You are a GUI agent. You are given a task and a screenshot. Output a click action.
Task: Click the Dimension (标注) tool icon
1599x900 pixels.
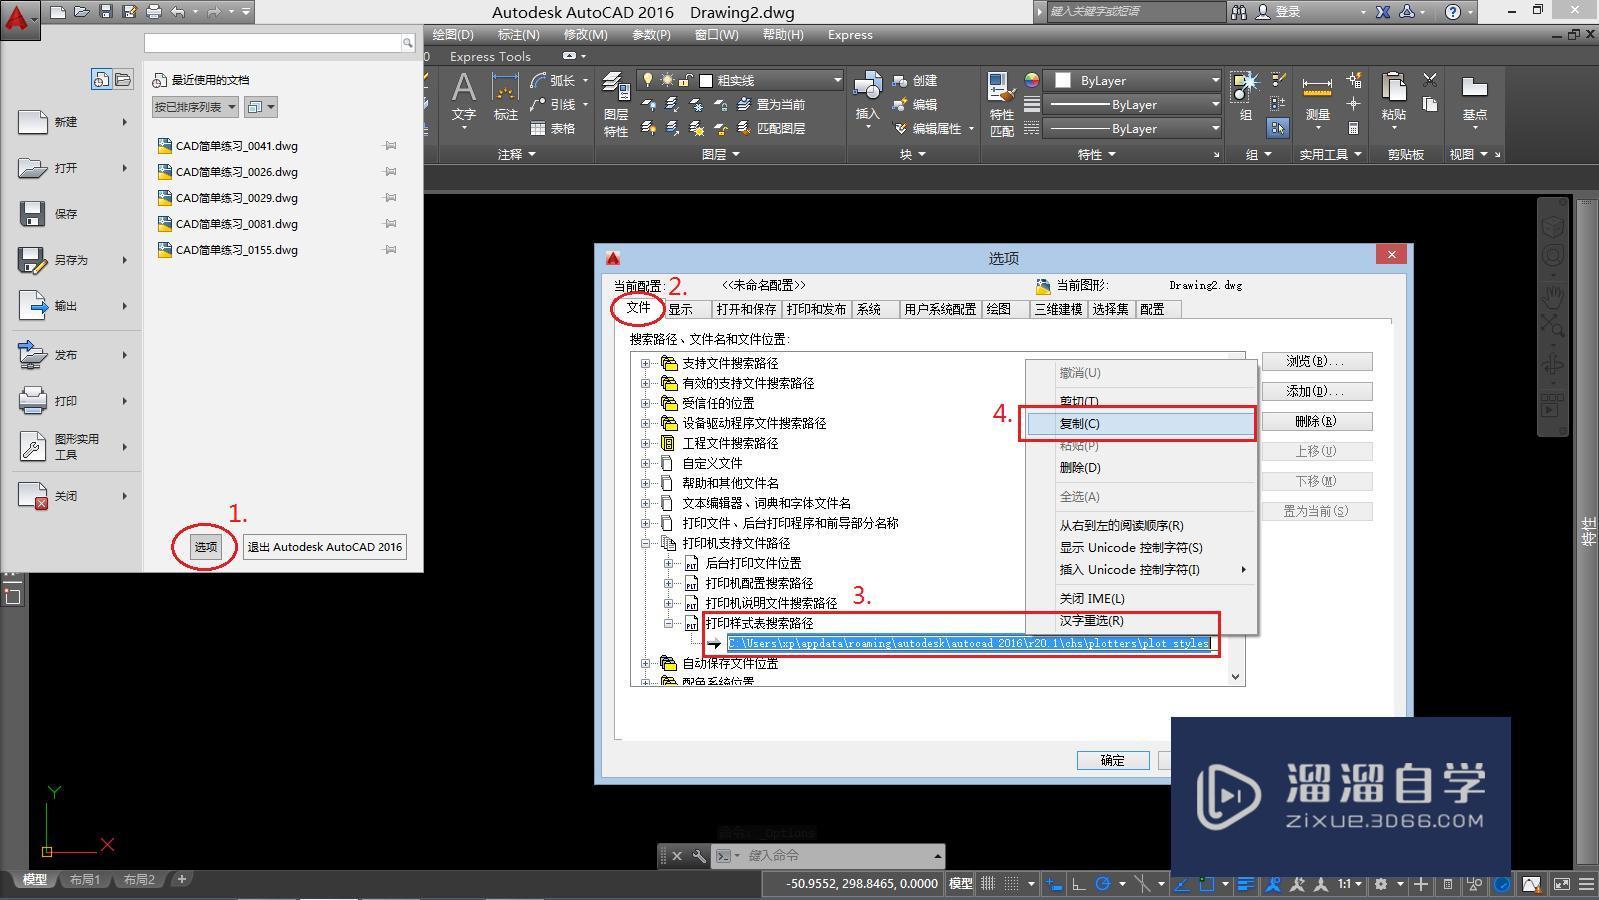click(505, 89)
